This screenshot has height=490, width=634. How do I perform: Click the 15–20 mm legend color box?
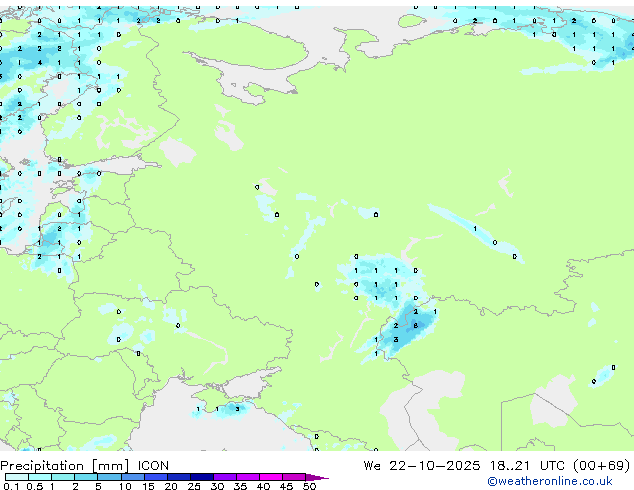(156, 477)
